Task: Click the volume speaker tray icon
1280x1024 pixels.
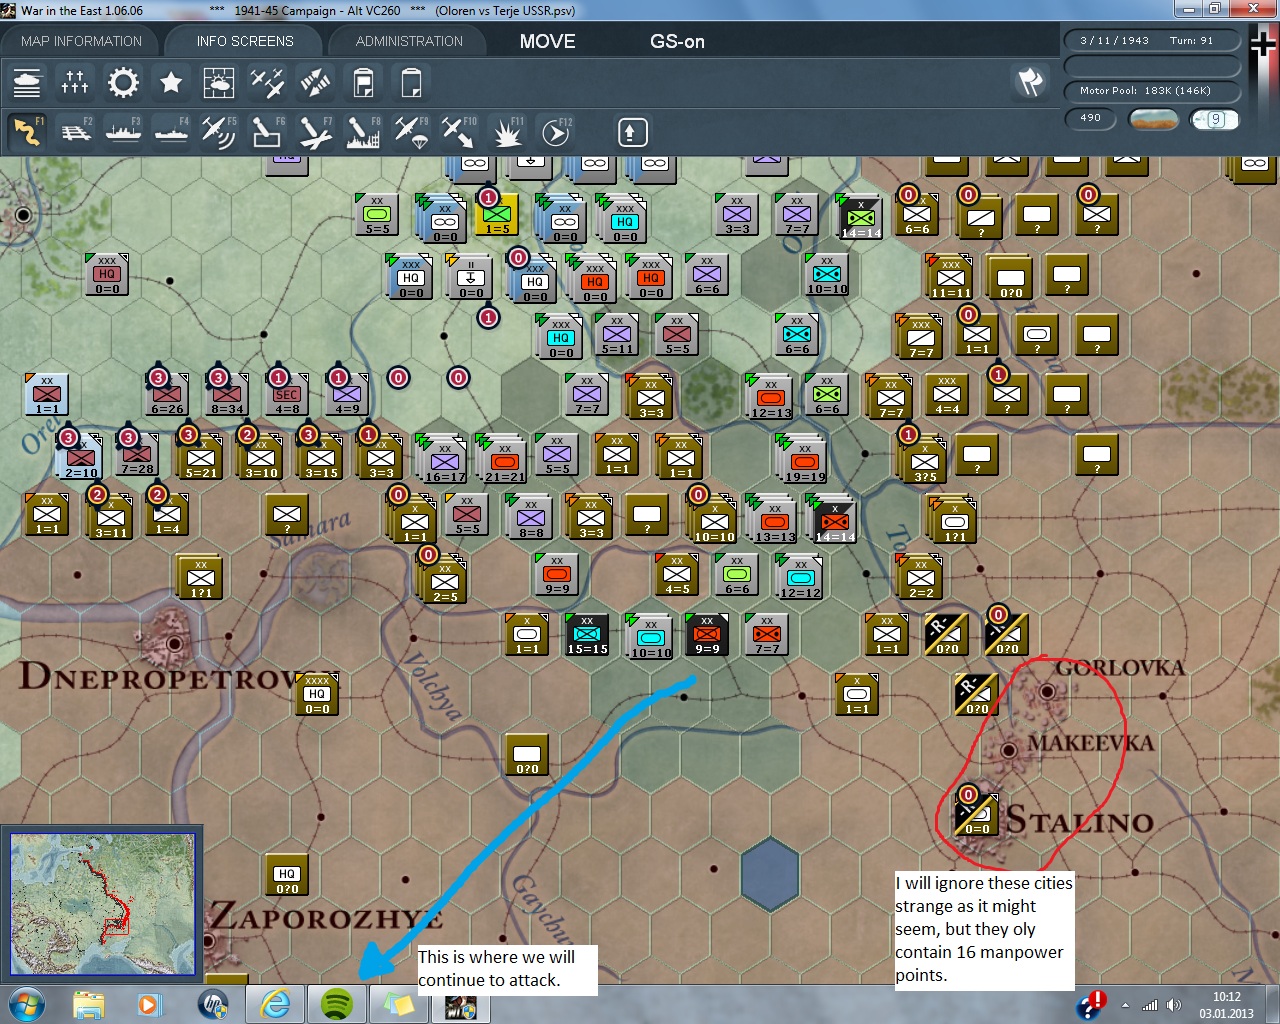Action: click(1173, 1005)
